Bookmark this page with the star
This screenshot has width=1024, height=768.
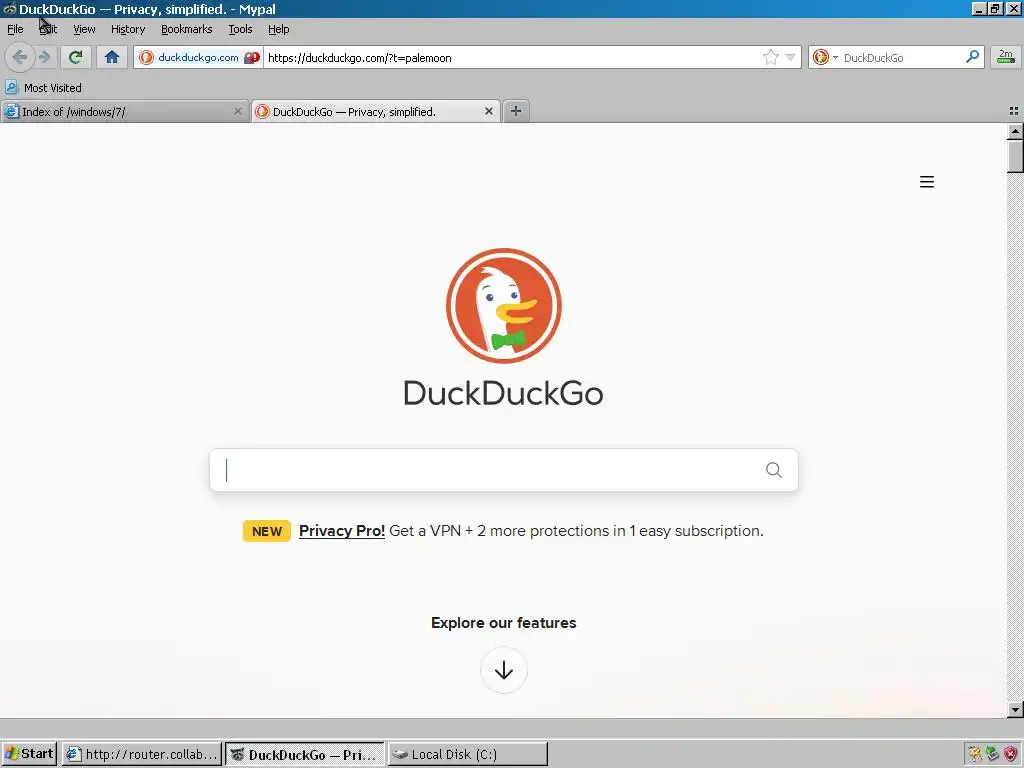(771, 57)
